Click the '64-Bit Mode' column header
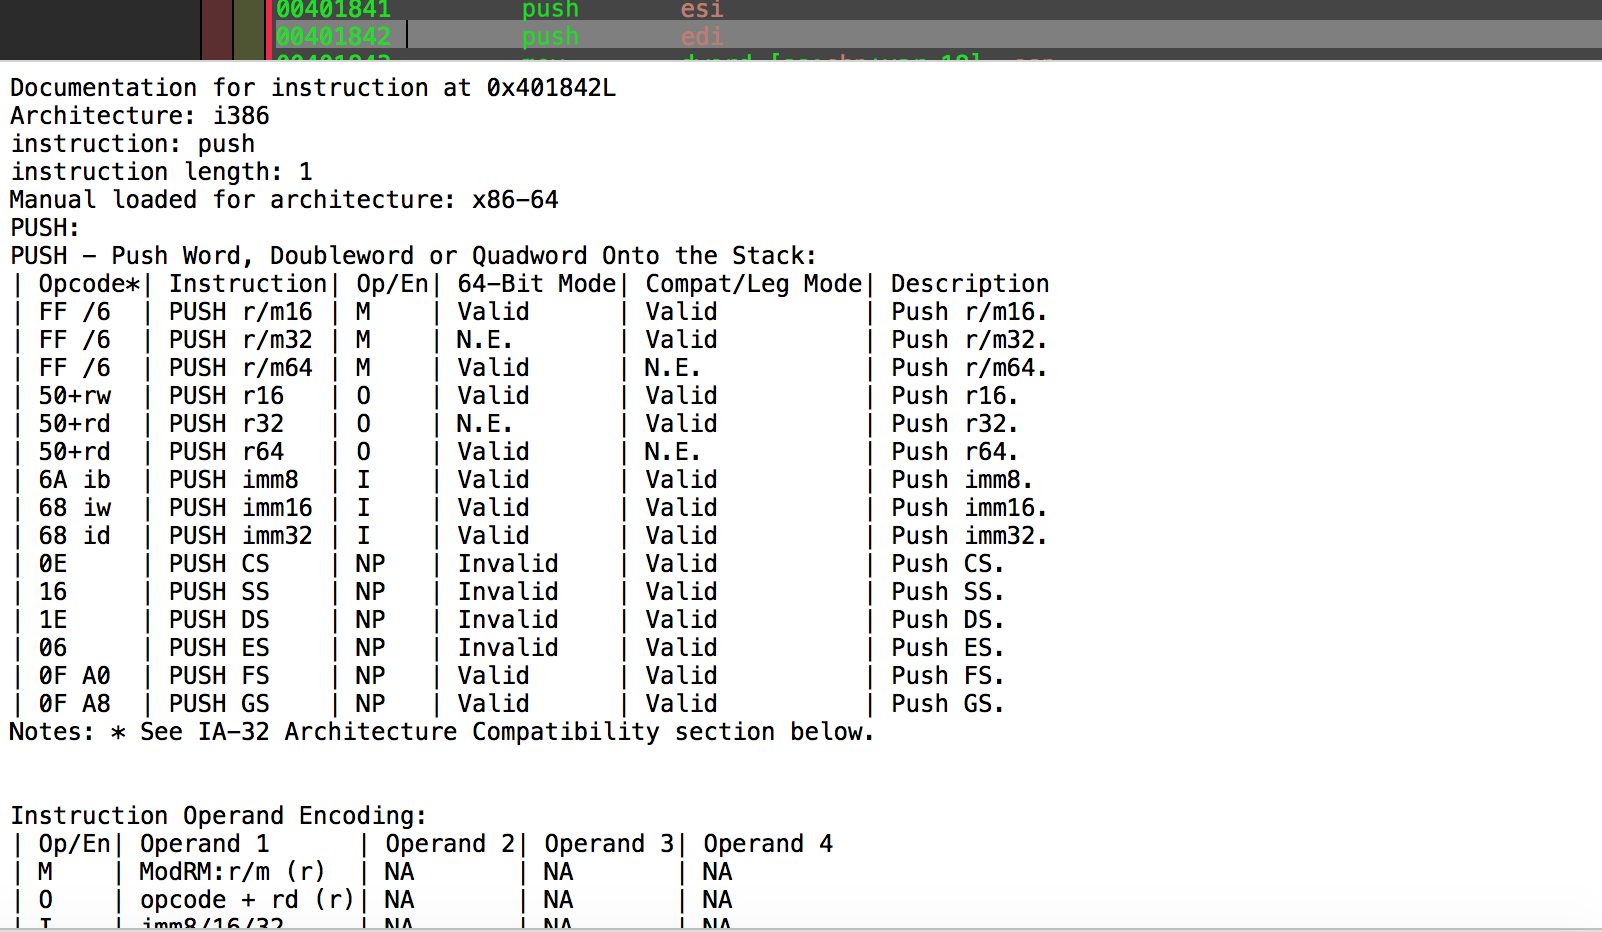The image size is (1602, 932). (x=537, y=284)
